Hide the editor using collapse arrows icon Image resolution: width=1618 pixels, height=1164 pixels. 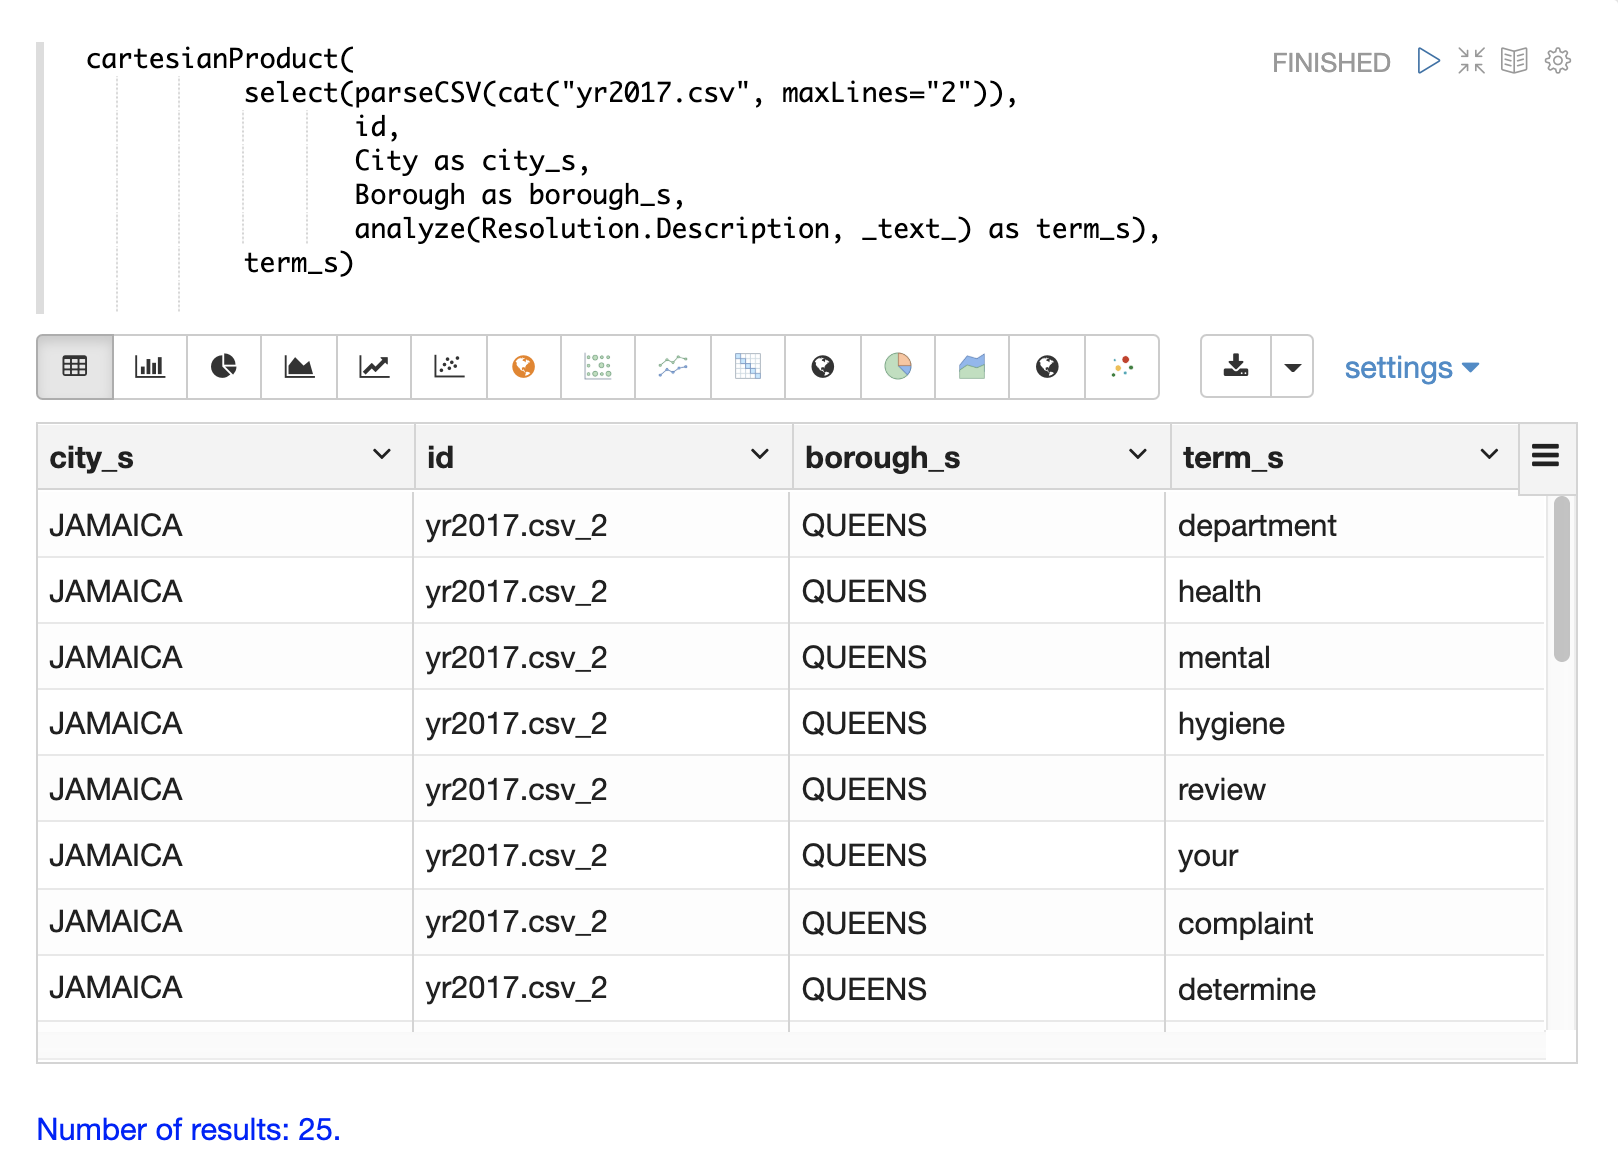(1471, 61)
